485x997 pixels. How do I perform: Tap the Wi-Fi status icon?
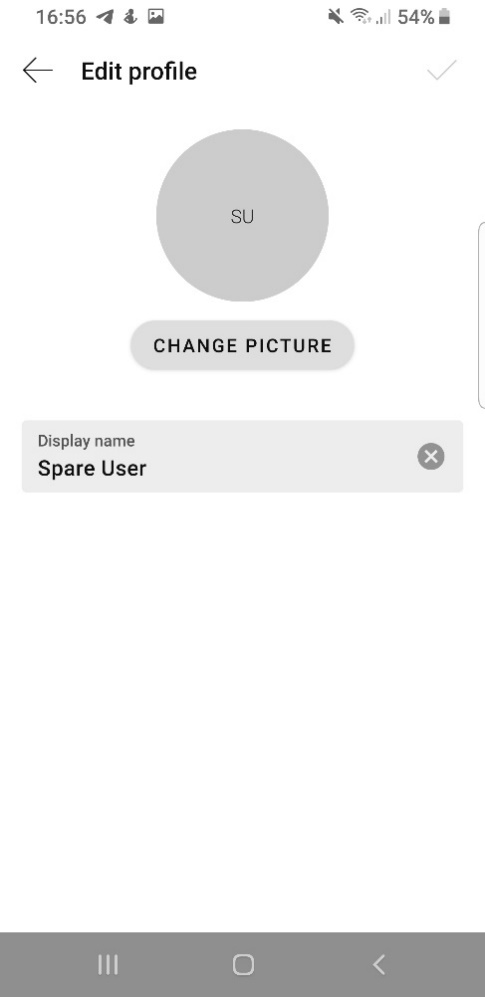[360, 17]
